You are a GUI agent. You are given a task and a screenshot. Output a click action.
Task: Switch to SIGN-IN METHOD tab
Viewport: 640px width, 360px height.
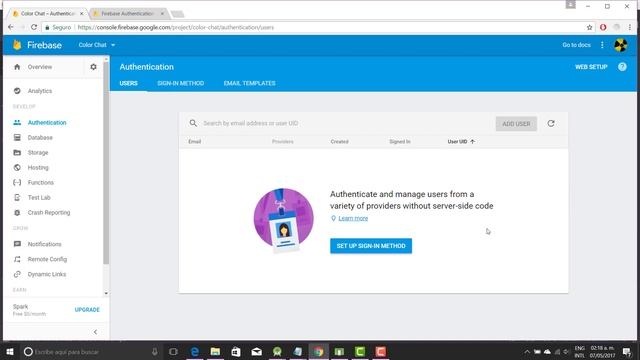(180, 83)
